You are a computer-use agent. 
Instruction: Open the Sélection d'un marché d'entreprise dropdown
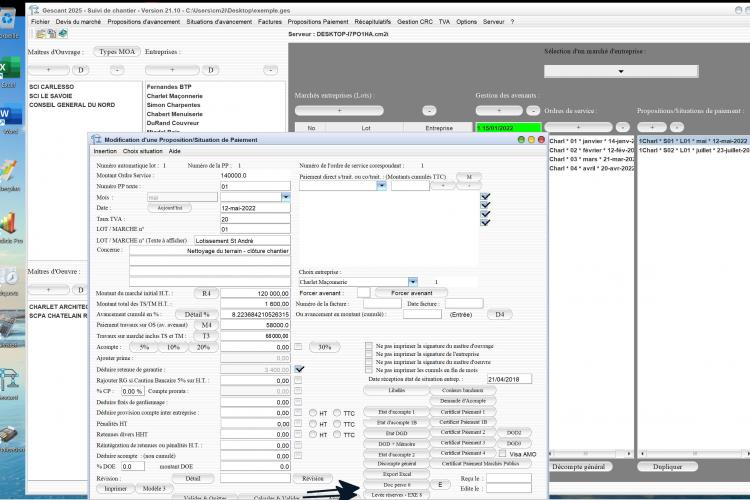click(621, 71)
